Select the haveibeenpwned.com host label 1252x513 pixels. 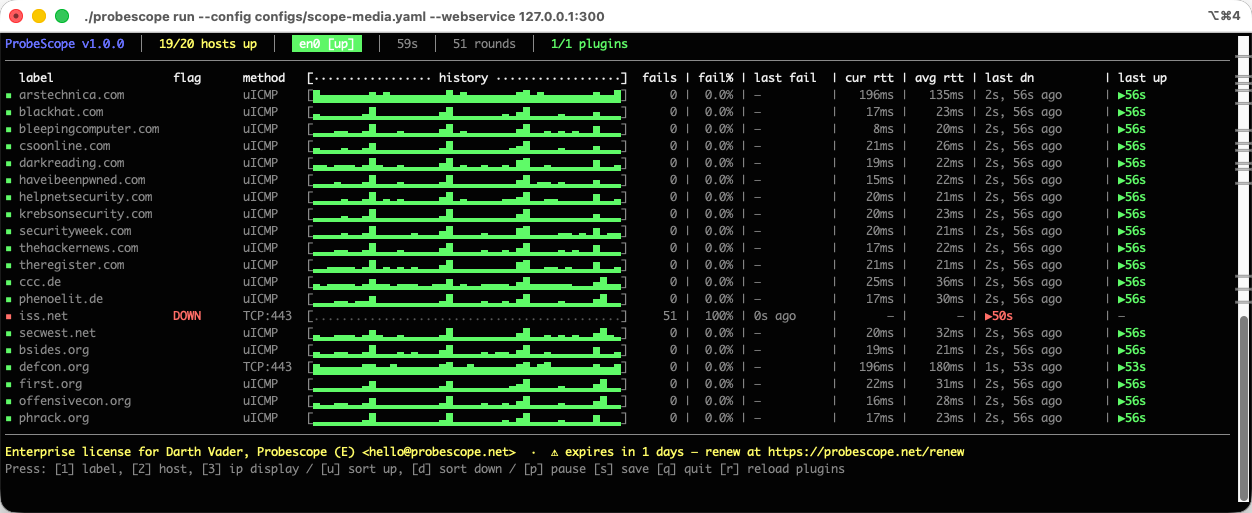[x=82, y=180]
